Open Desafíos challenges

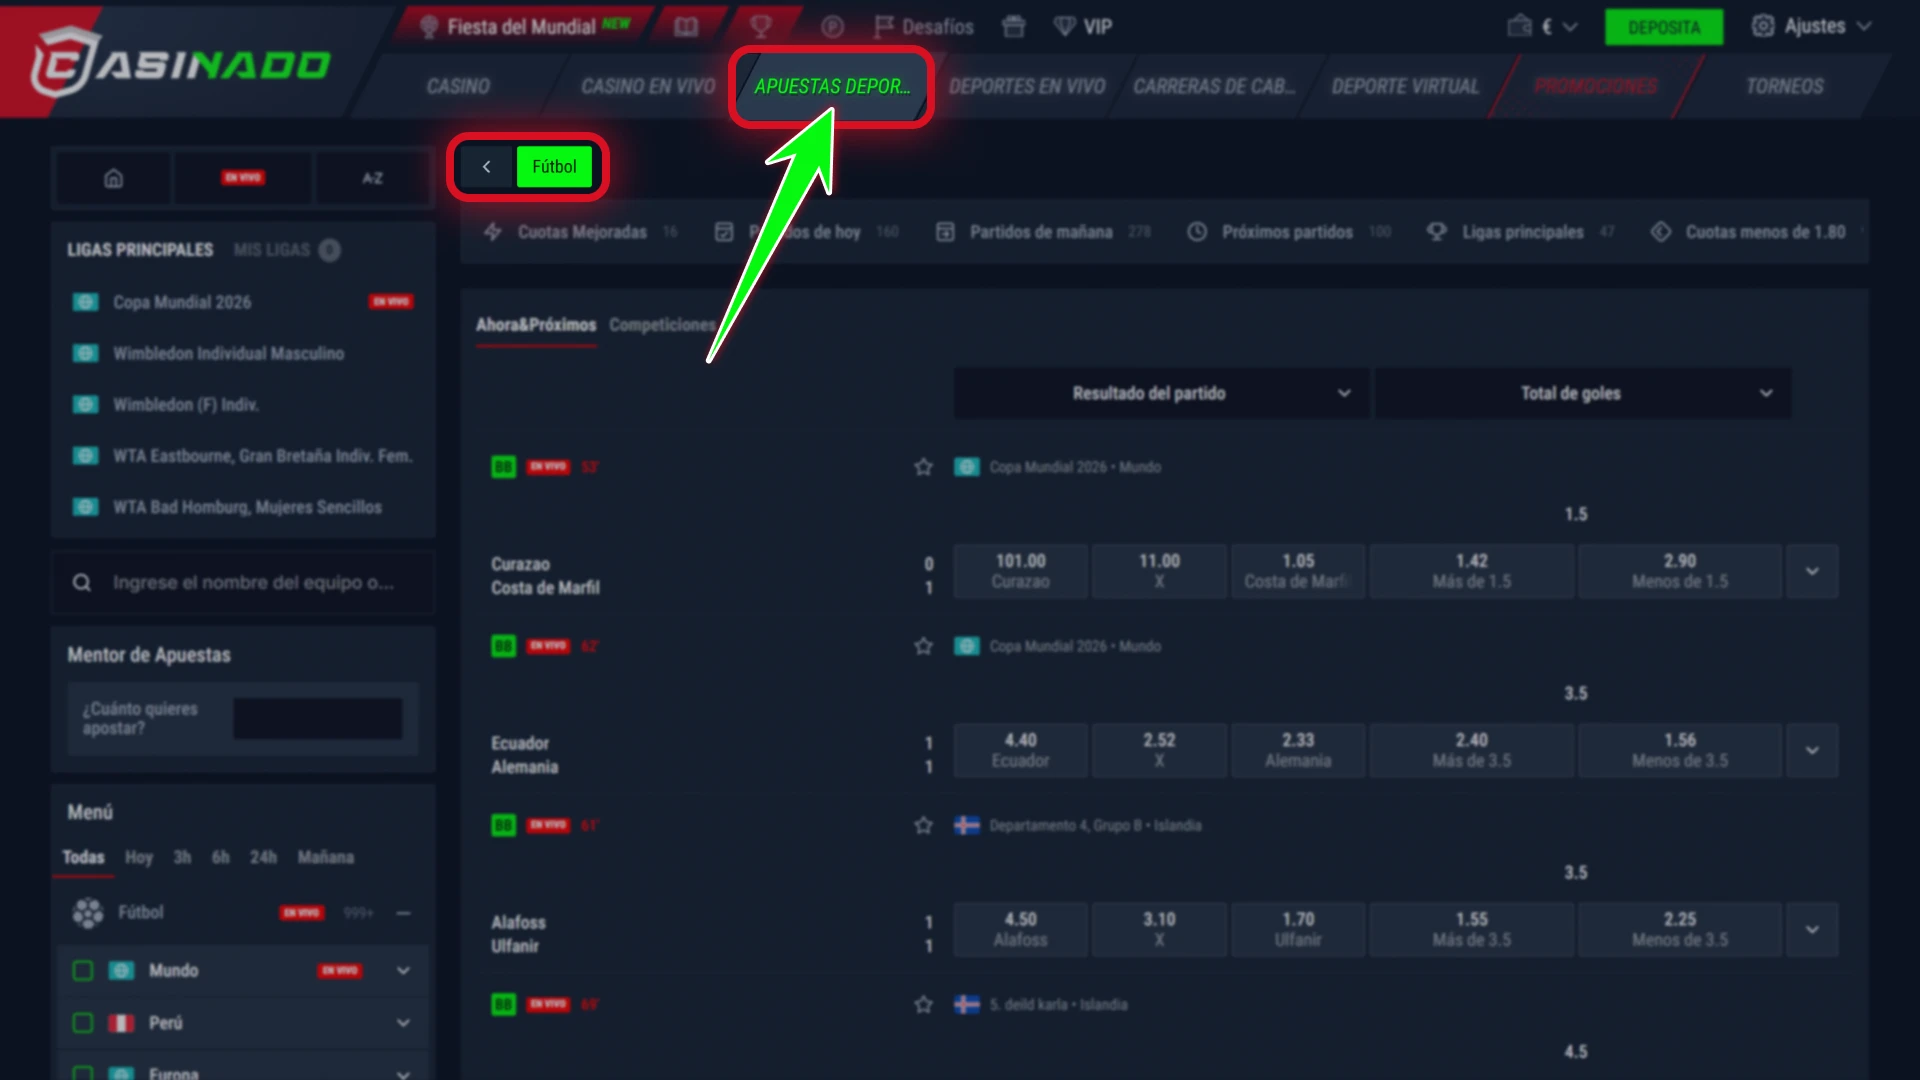click(923, 27)
